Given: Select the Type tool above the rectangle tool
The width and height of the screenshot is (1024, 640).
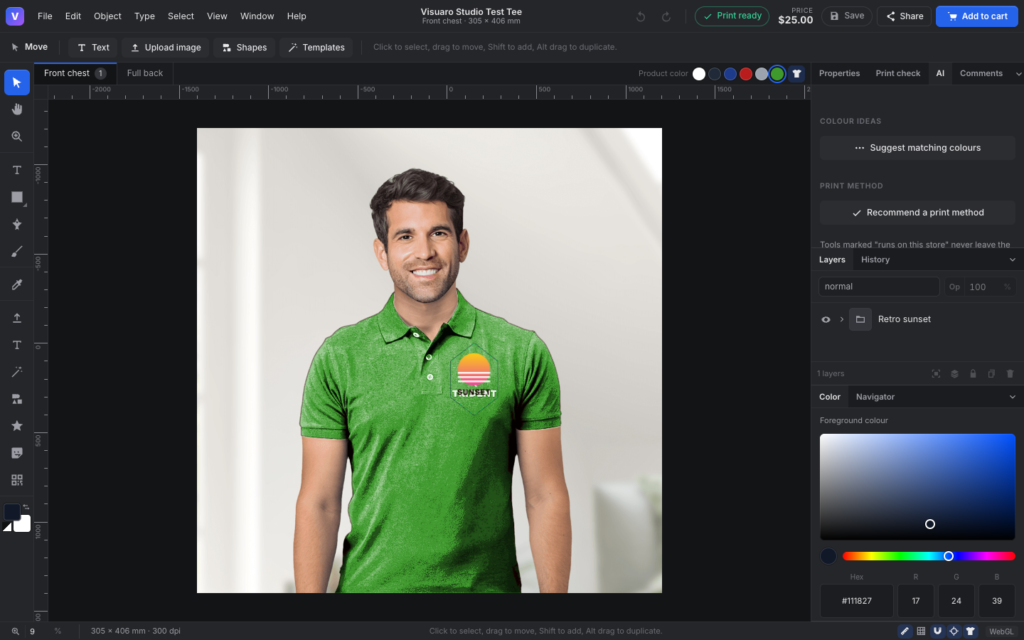Looking at the screenshot, I should tap(17, 170).
